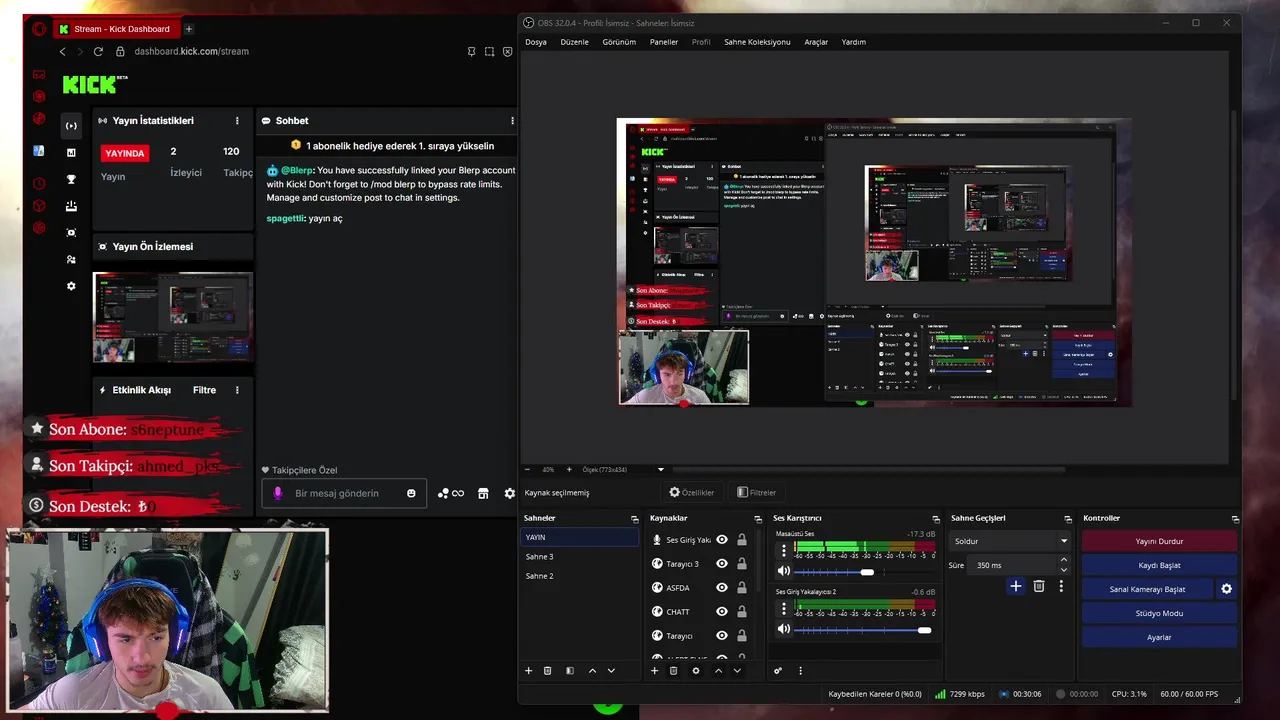Delete the selected scene with the Sahneler trash icon

[547, 670]
